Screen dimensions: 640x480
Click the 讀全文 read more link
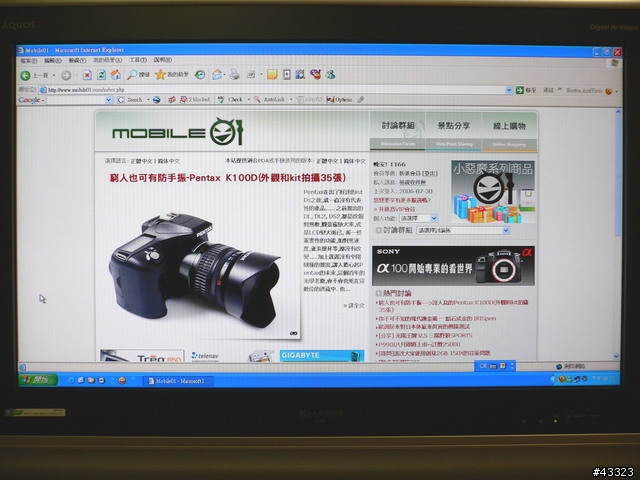click(354, 305)
